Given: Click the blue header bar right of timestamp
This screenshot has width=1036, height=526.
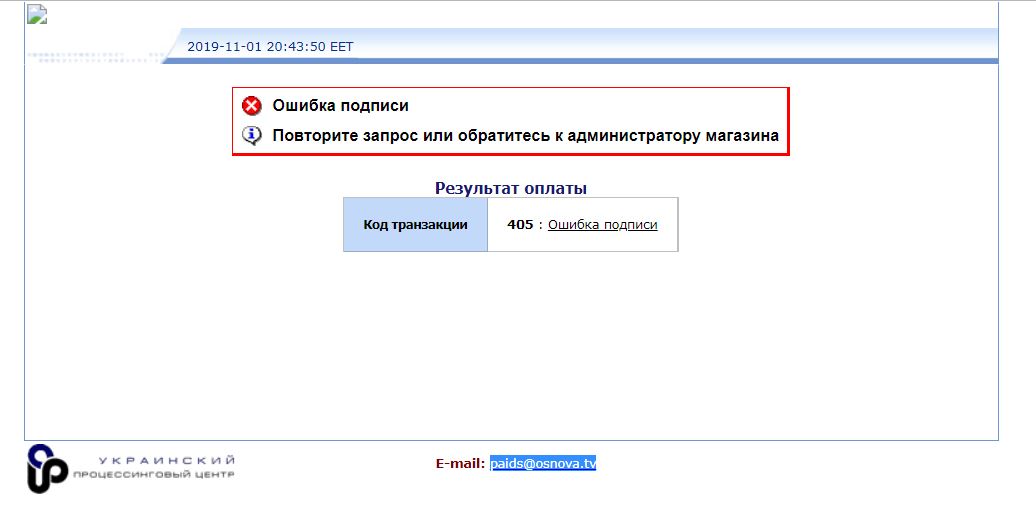Looking at the screenshot, I should pyautogui.click(x=680, y=46).
